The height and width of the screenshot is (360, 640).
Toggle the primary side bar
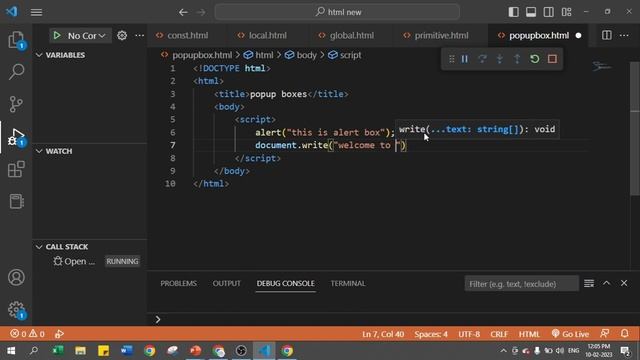[x=513, y=12]
